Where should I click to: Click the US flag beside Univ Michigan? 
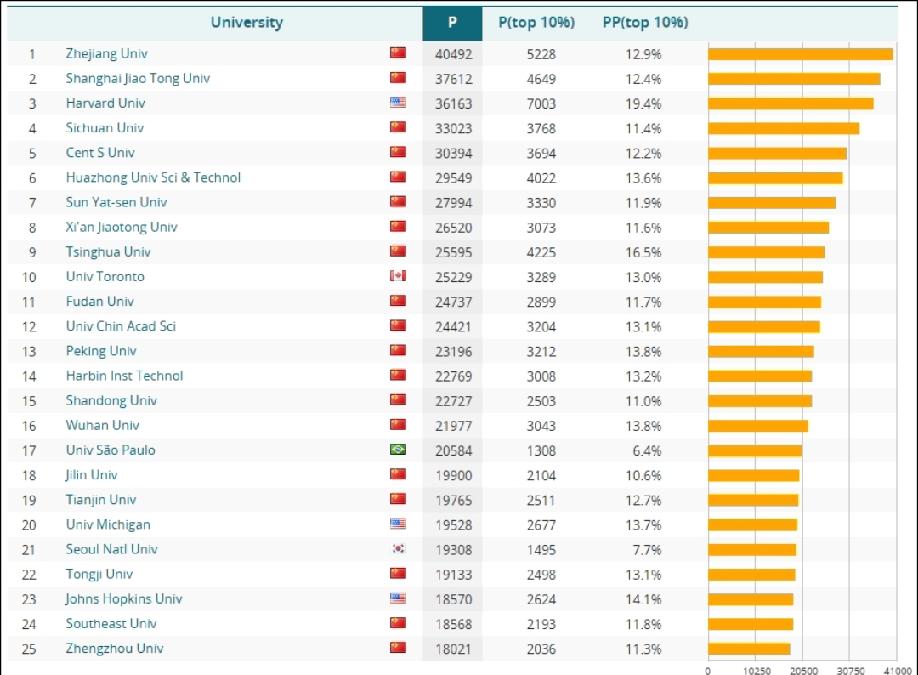pos(398,524)
